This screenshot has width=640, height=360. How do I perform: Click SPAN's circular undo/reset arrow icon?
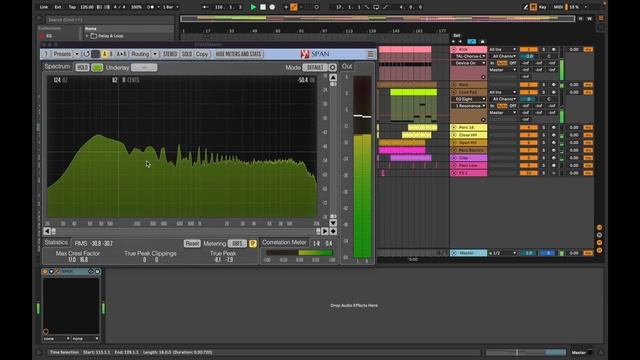pos(86,54)
